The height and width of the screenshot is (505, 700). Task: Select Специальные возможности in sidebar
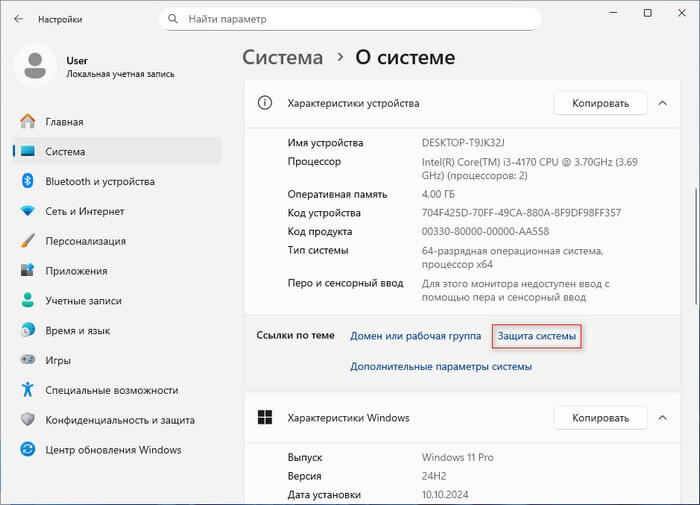pyautogui.click(x=111, y=390)
